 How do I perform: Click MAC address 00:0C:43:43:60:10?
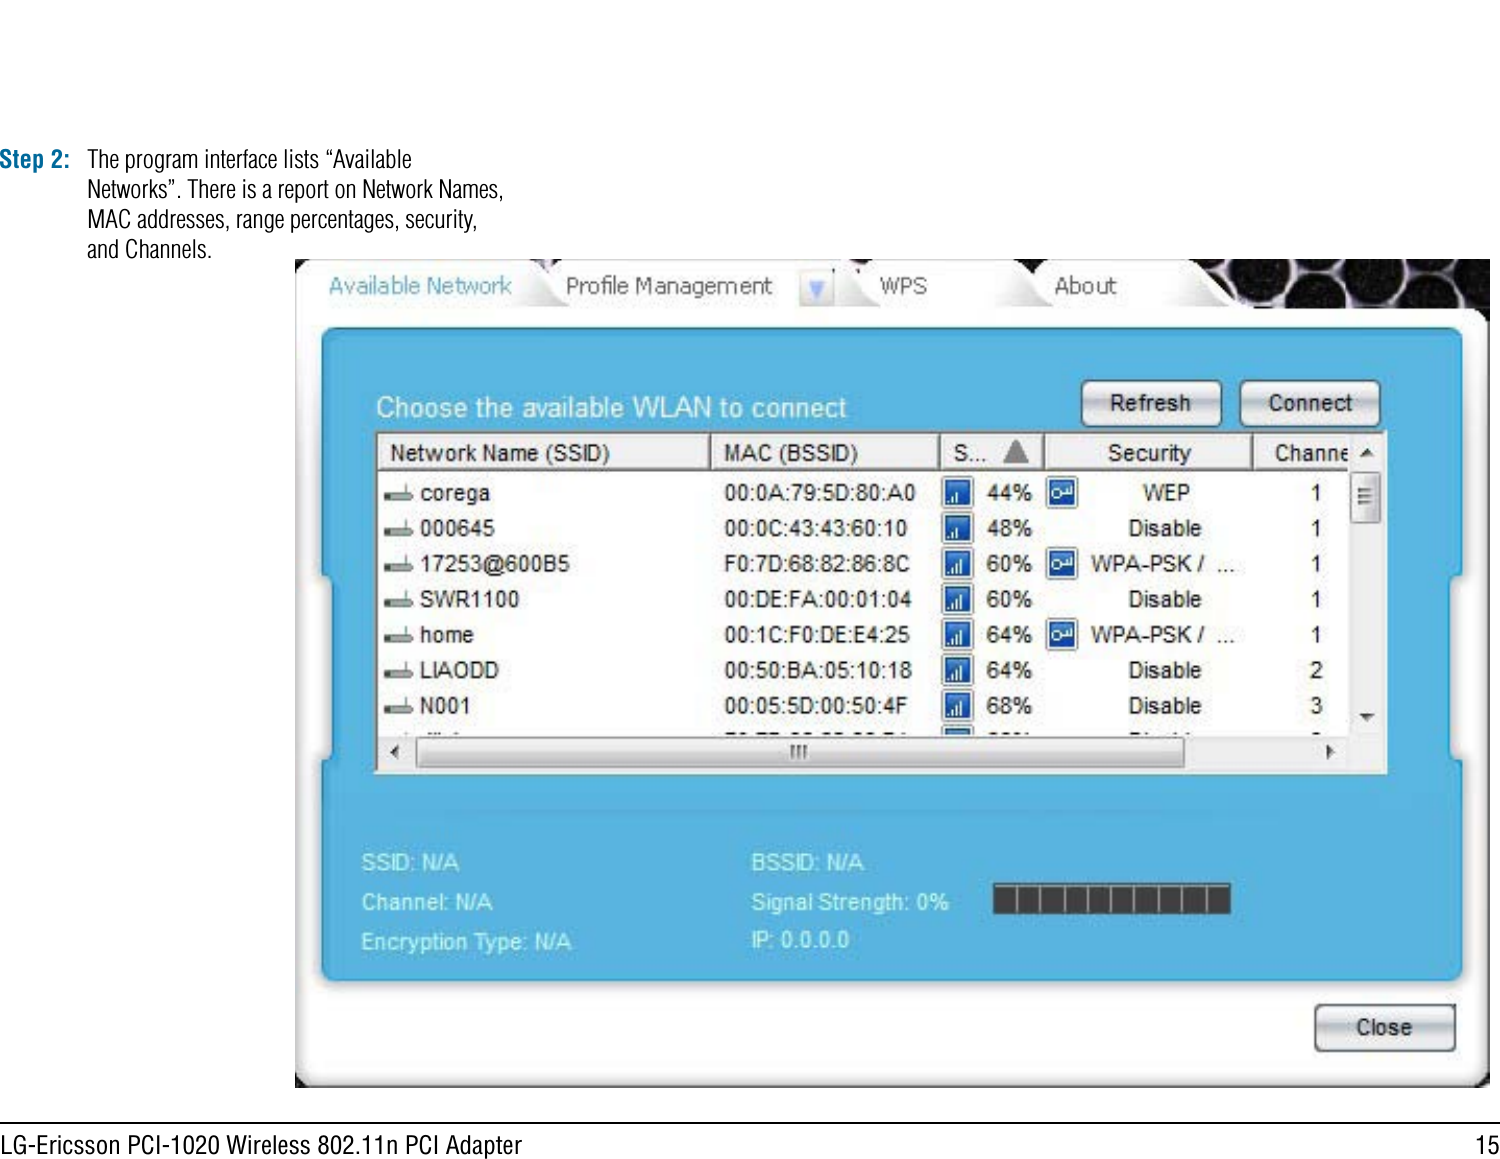click(816, 528)
